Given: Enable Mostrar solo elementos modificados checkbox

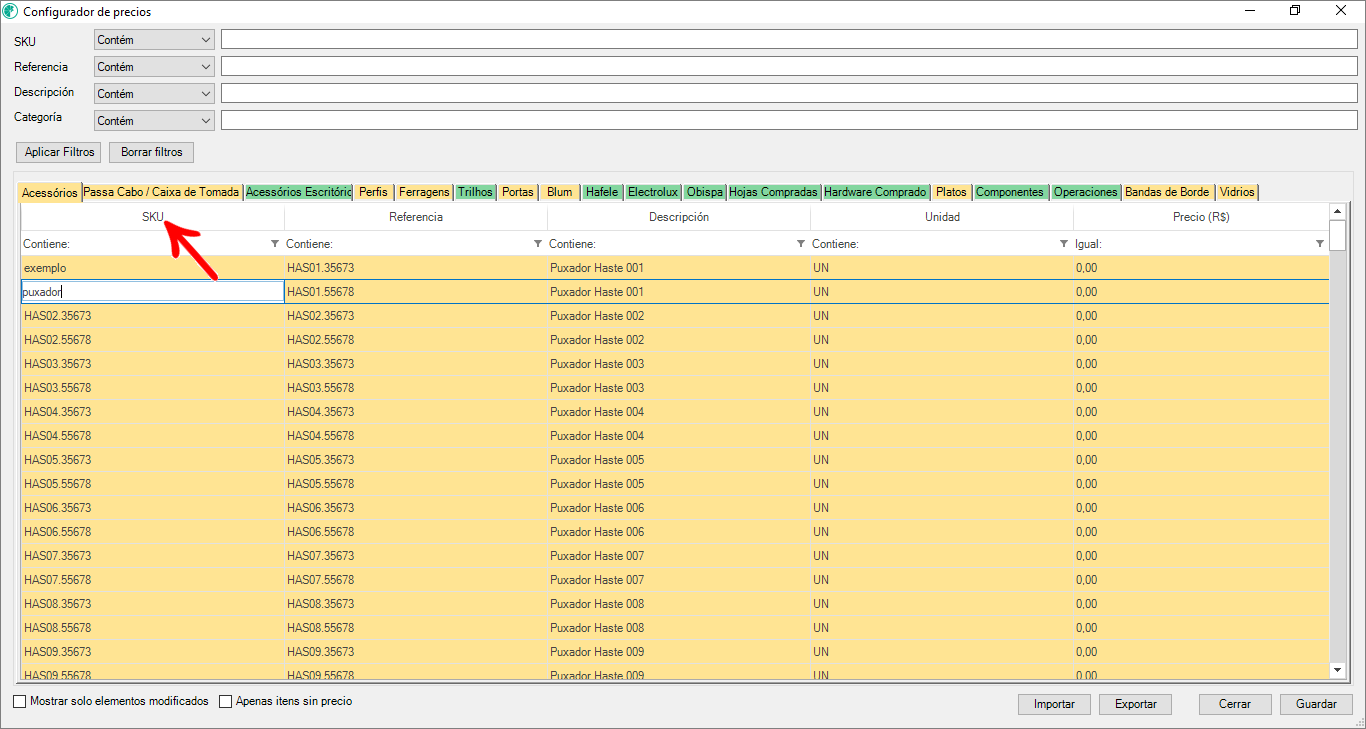Looking at the screenshot, I should coord(20,702).
